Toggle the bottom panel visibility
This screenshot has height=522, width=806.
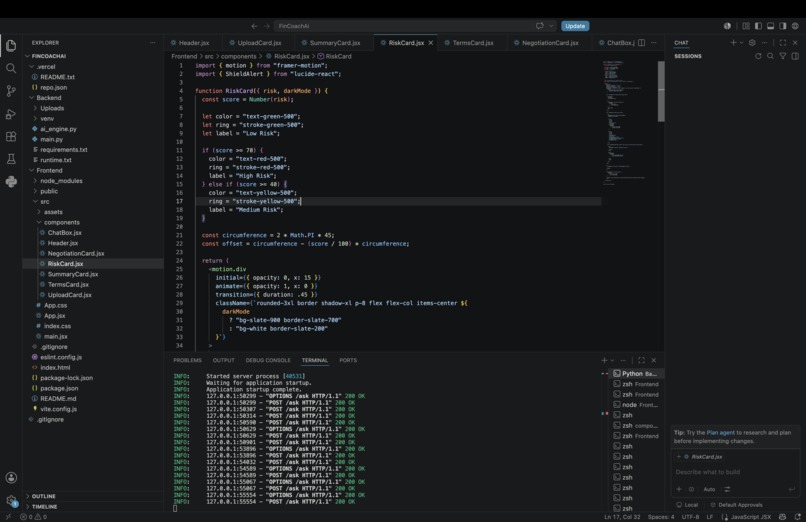(x=771, y=26)
